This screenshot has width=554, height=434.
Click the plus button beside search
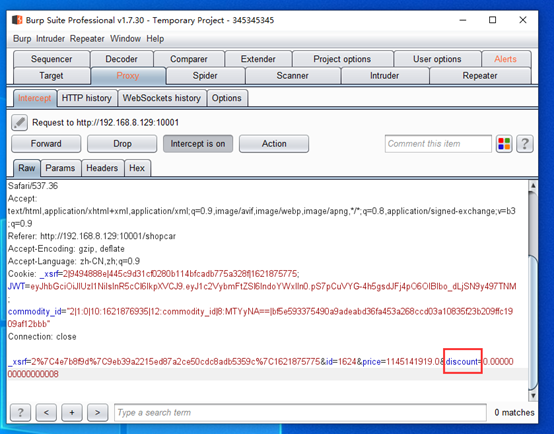pyautogui.click(x=72, y=412)
